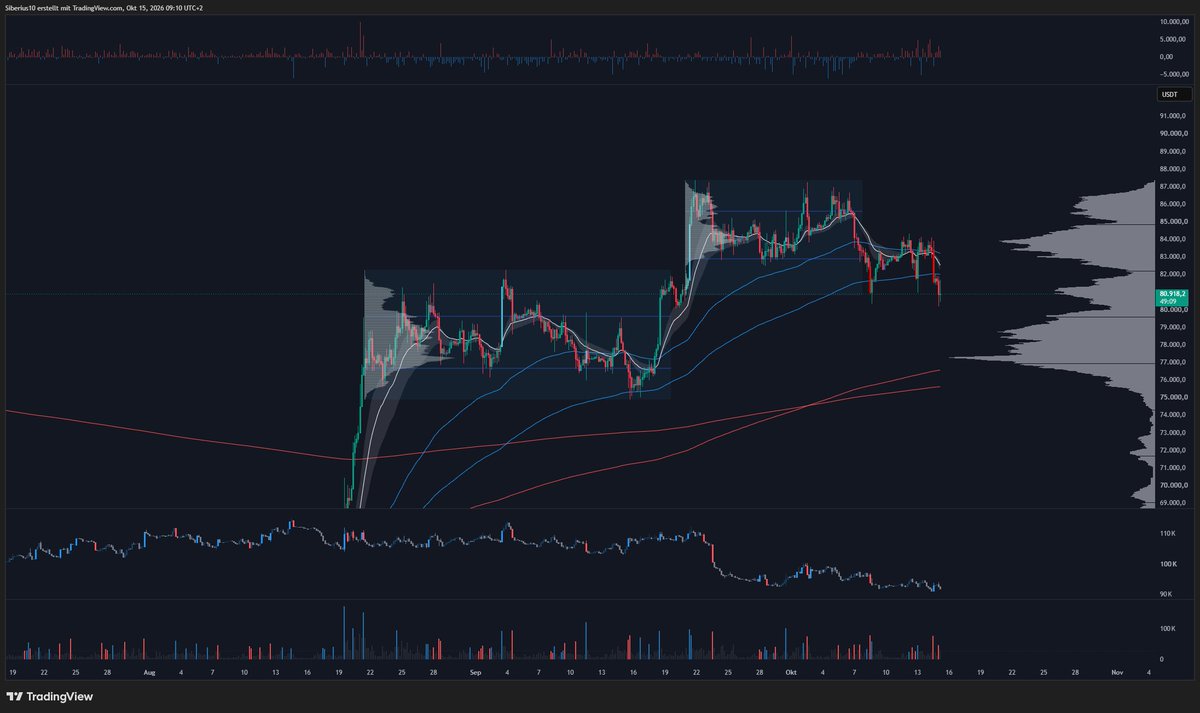Click the 76.000,0 price axis label
The width and height of the screenshot is (1200, 713).
click(1172, 380)
